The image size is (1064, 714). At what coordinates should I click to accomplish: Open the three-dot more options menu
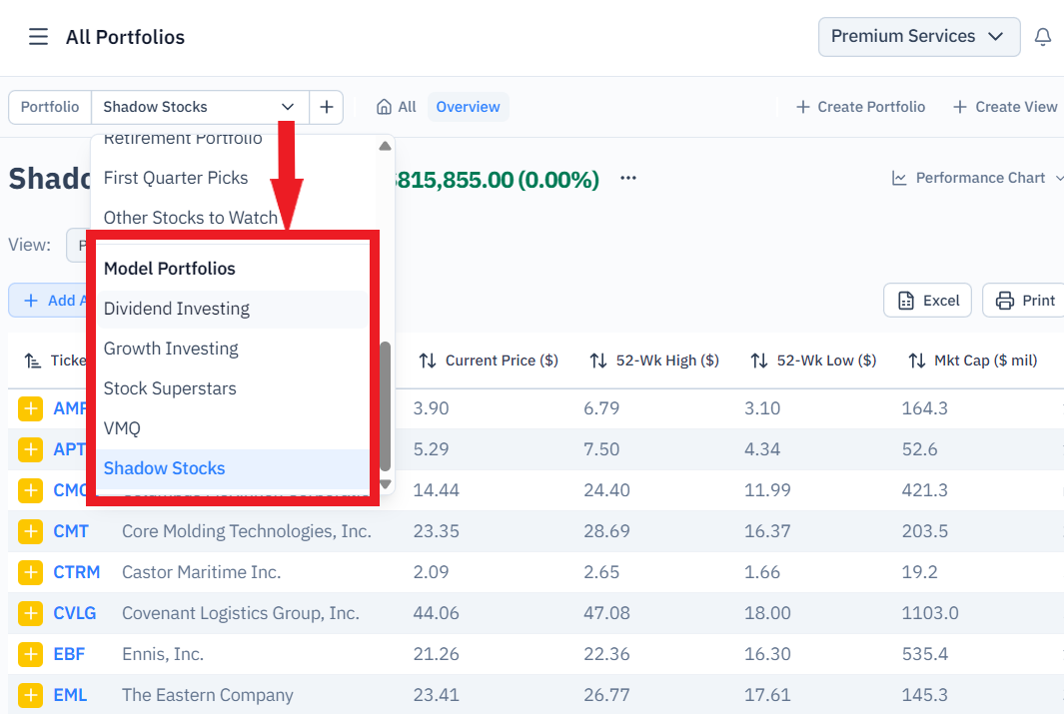tap(628, 178)
